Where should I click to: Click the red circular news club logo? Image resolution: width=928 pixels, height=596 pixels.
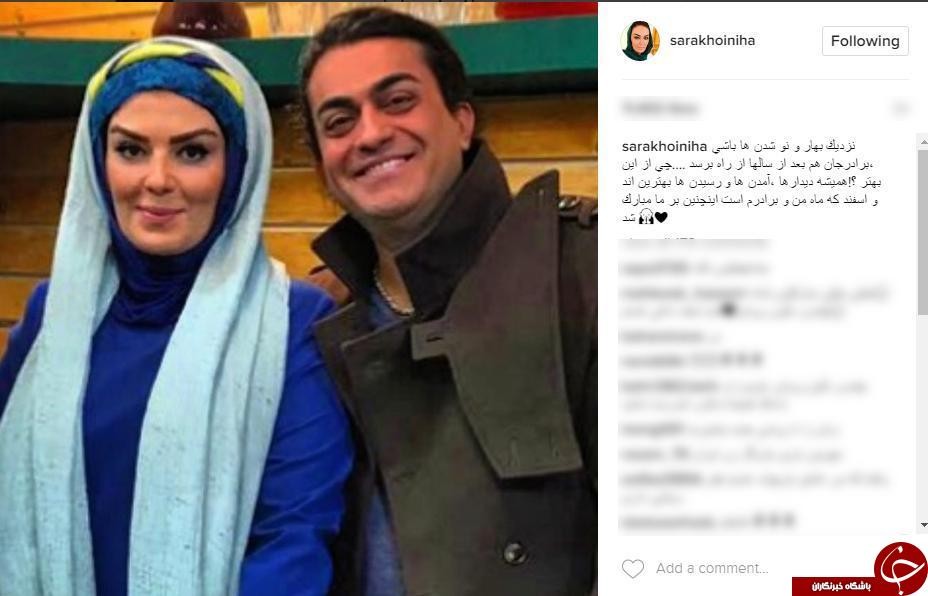[900, 567]
